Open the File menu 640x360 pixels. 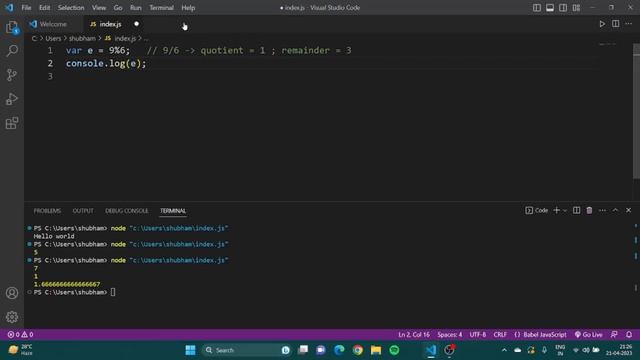click(x=26, y=8)
